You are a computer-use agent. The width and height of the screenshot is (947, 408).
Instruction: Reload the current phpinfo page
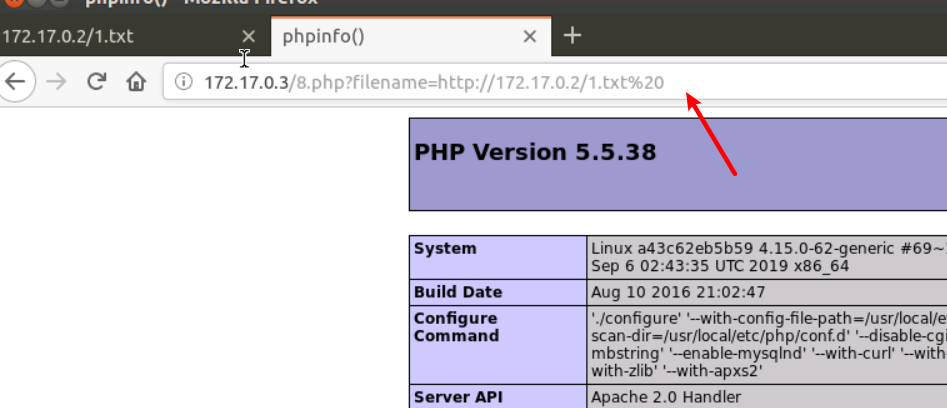pos(97,81)
